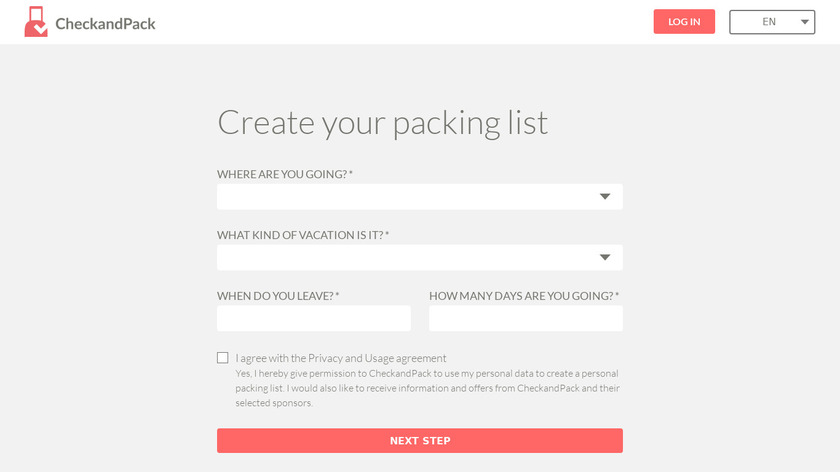The width and height of the screenshot is (840, 472).
Task: Expand the kind of vacation dropdown
Action: 419,258
